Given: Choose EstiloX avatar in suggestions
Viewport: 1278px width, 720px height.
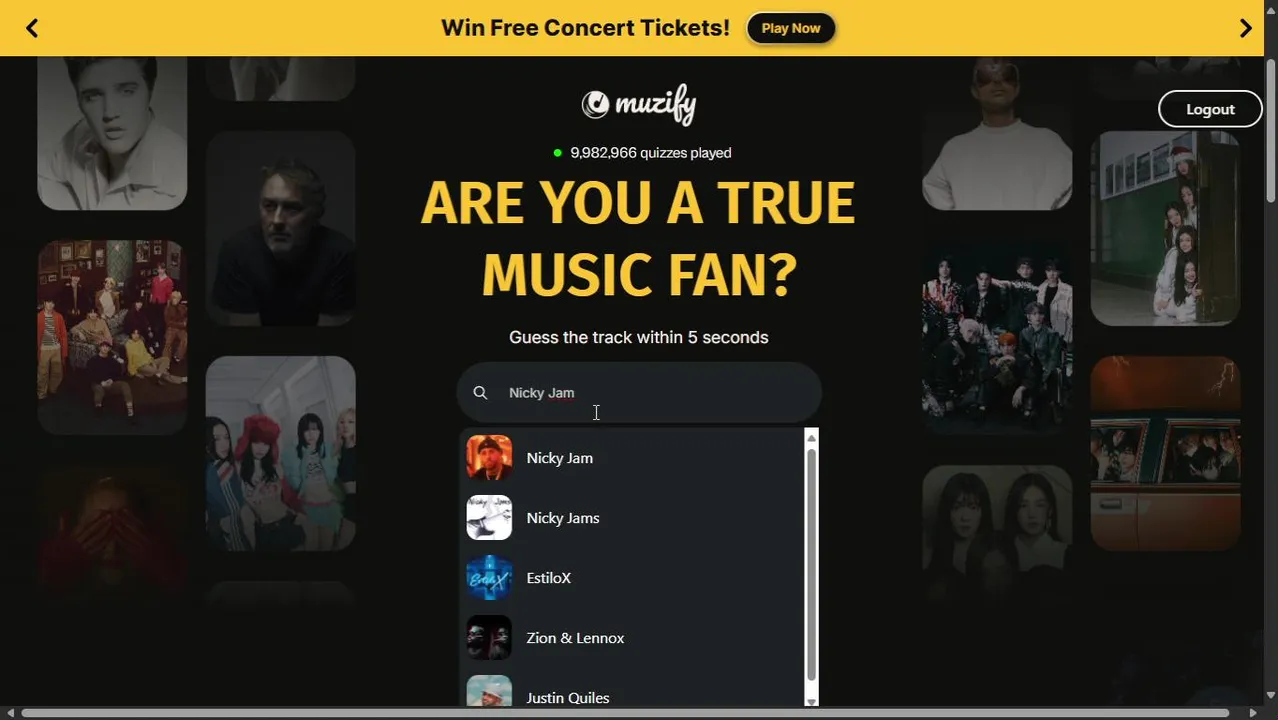Looking at the screenshot, I should tap(489, 578).
